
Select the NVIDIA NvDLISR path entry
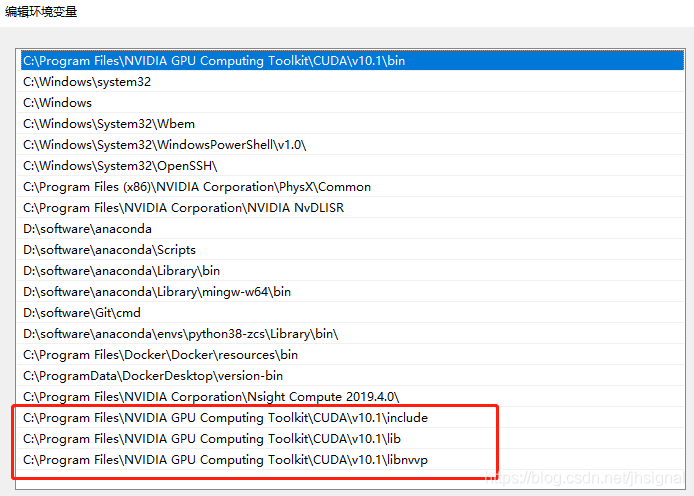183,208
